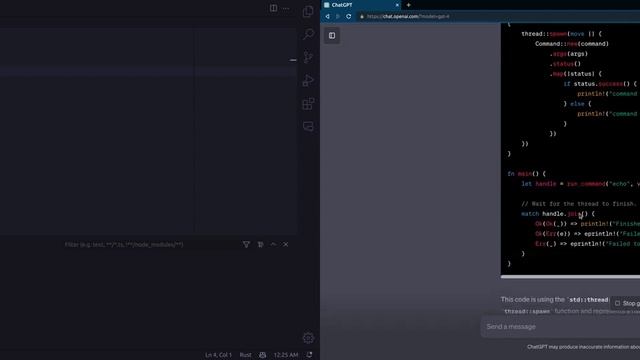640x360 pixels.
Task: Open notifications bell in status bar
Action: [x=309, y=355]
